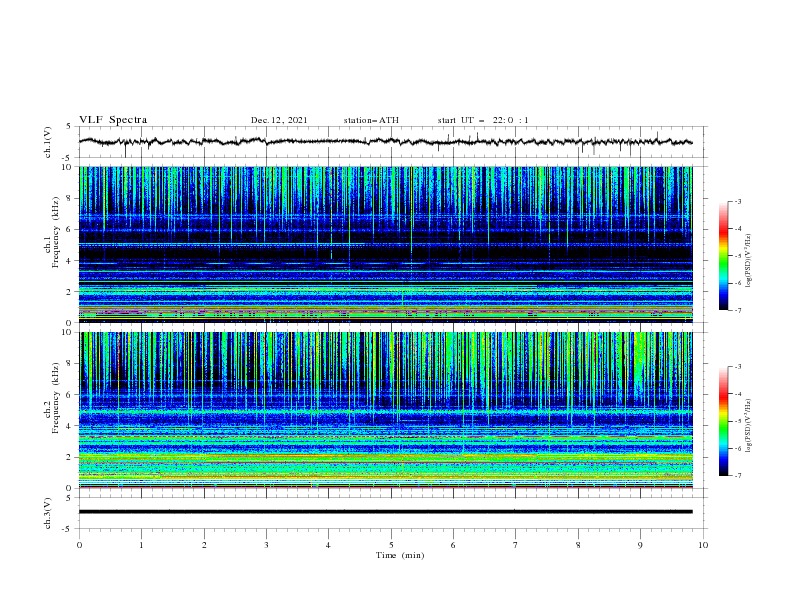Click the "ch.1 Frequency (kHz)" axis label
This screenshot has width=792, height=612.
pos(52,232)
